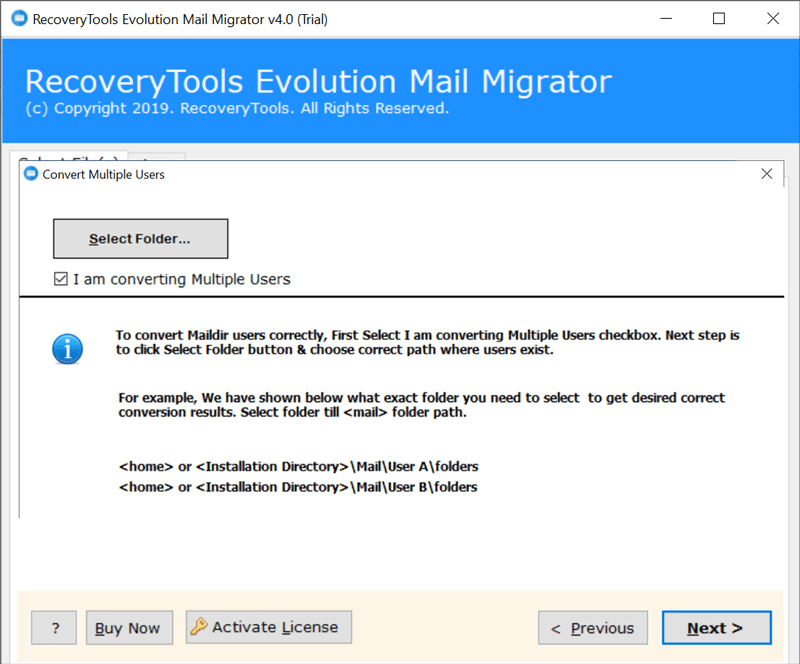This screenshot has height=664, width=800.
Task: Click the blue information icon
Action: coord(67,349)
